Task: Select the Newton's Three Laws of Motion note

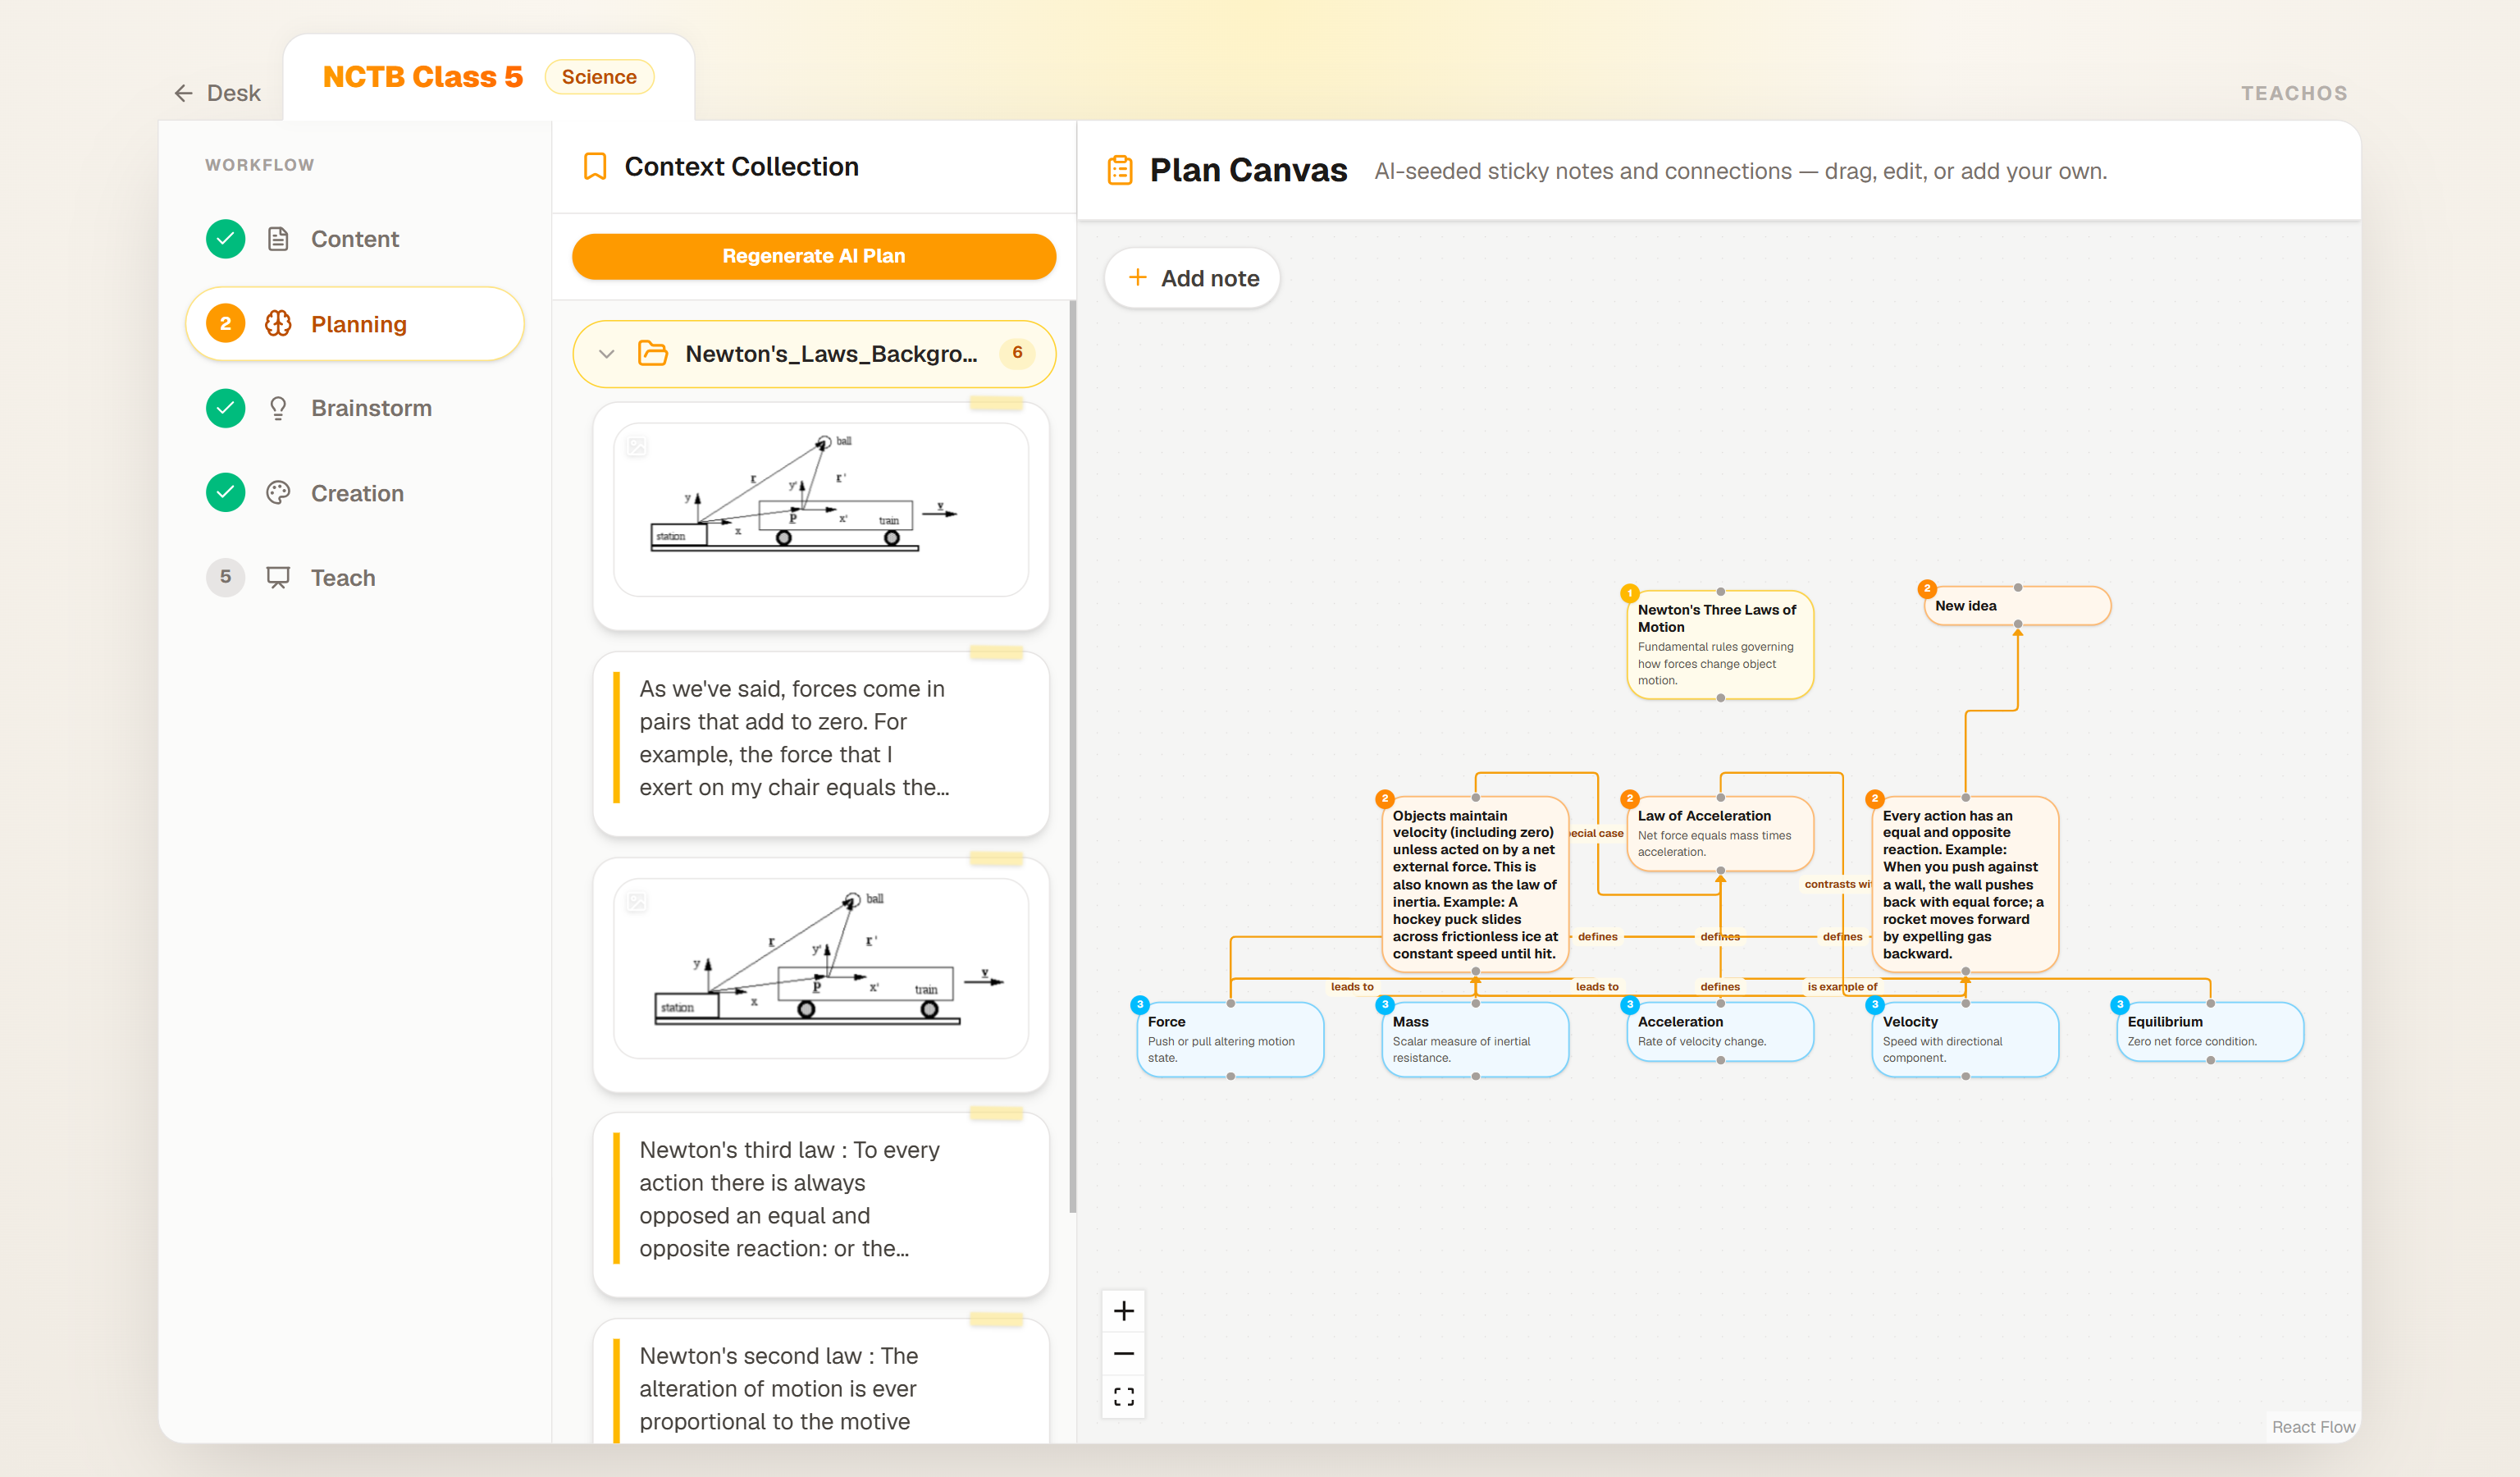Action: [x=1720, y=644]
